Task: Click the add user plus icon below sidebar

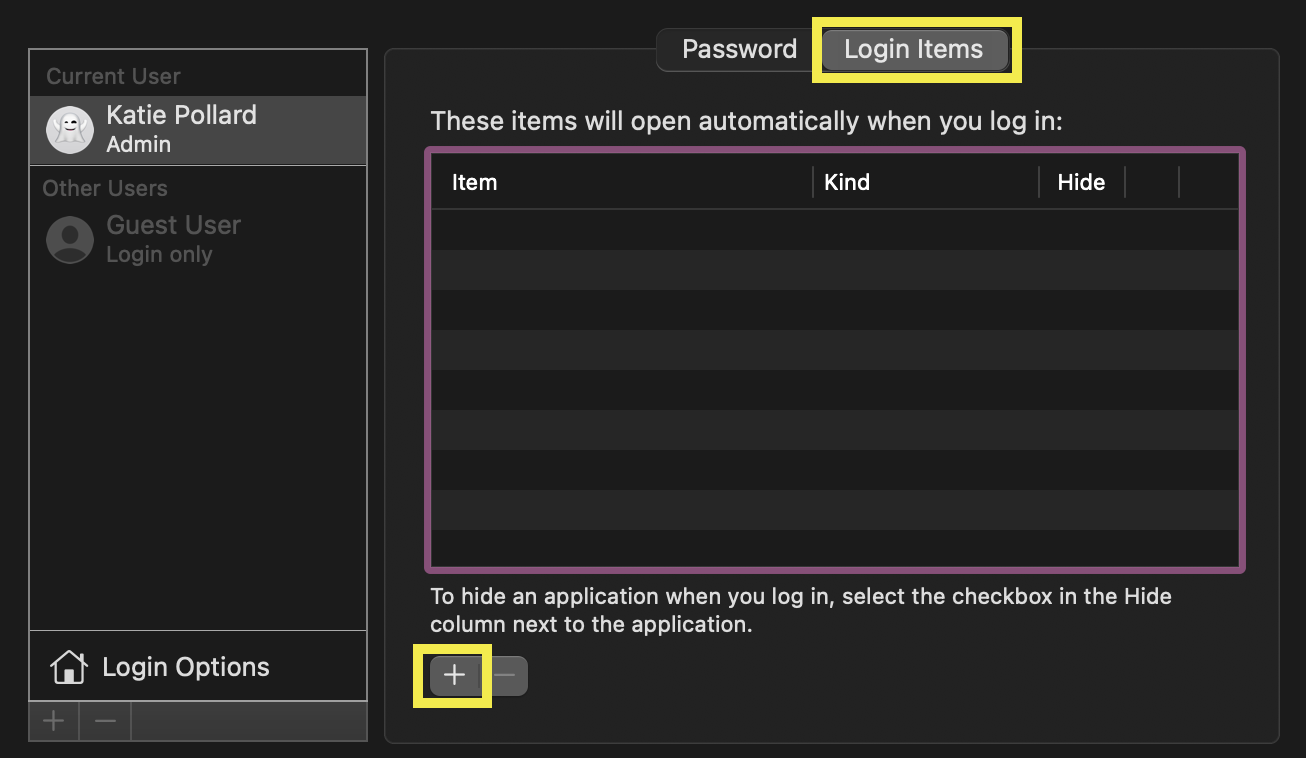Action: point(53,720)
